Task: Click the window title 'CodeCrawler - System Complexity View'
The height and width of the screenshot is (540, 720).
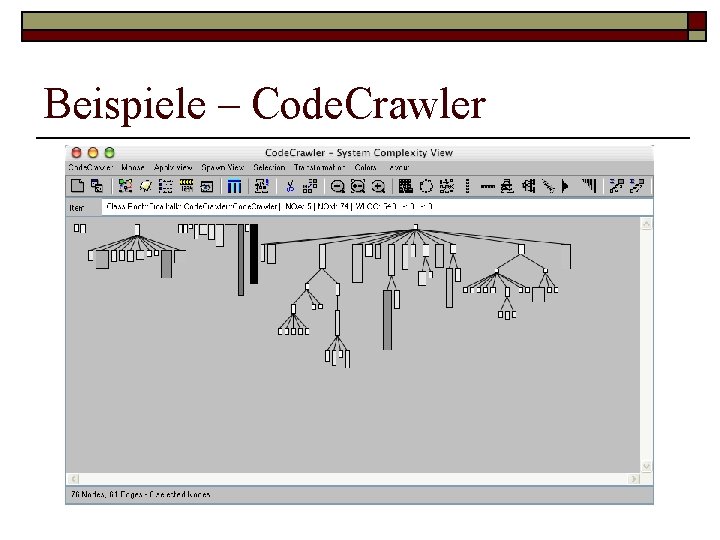Action: tap(359, 152)
